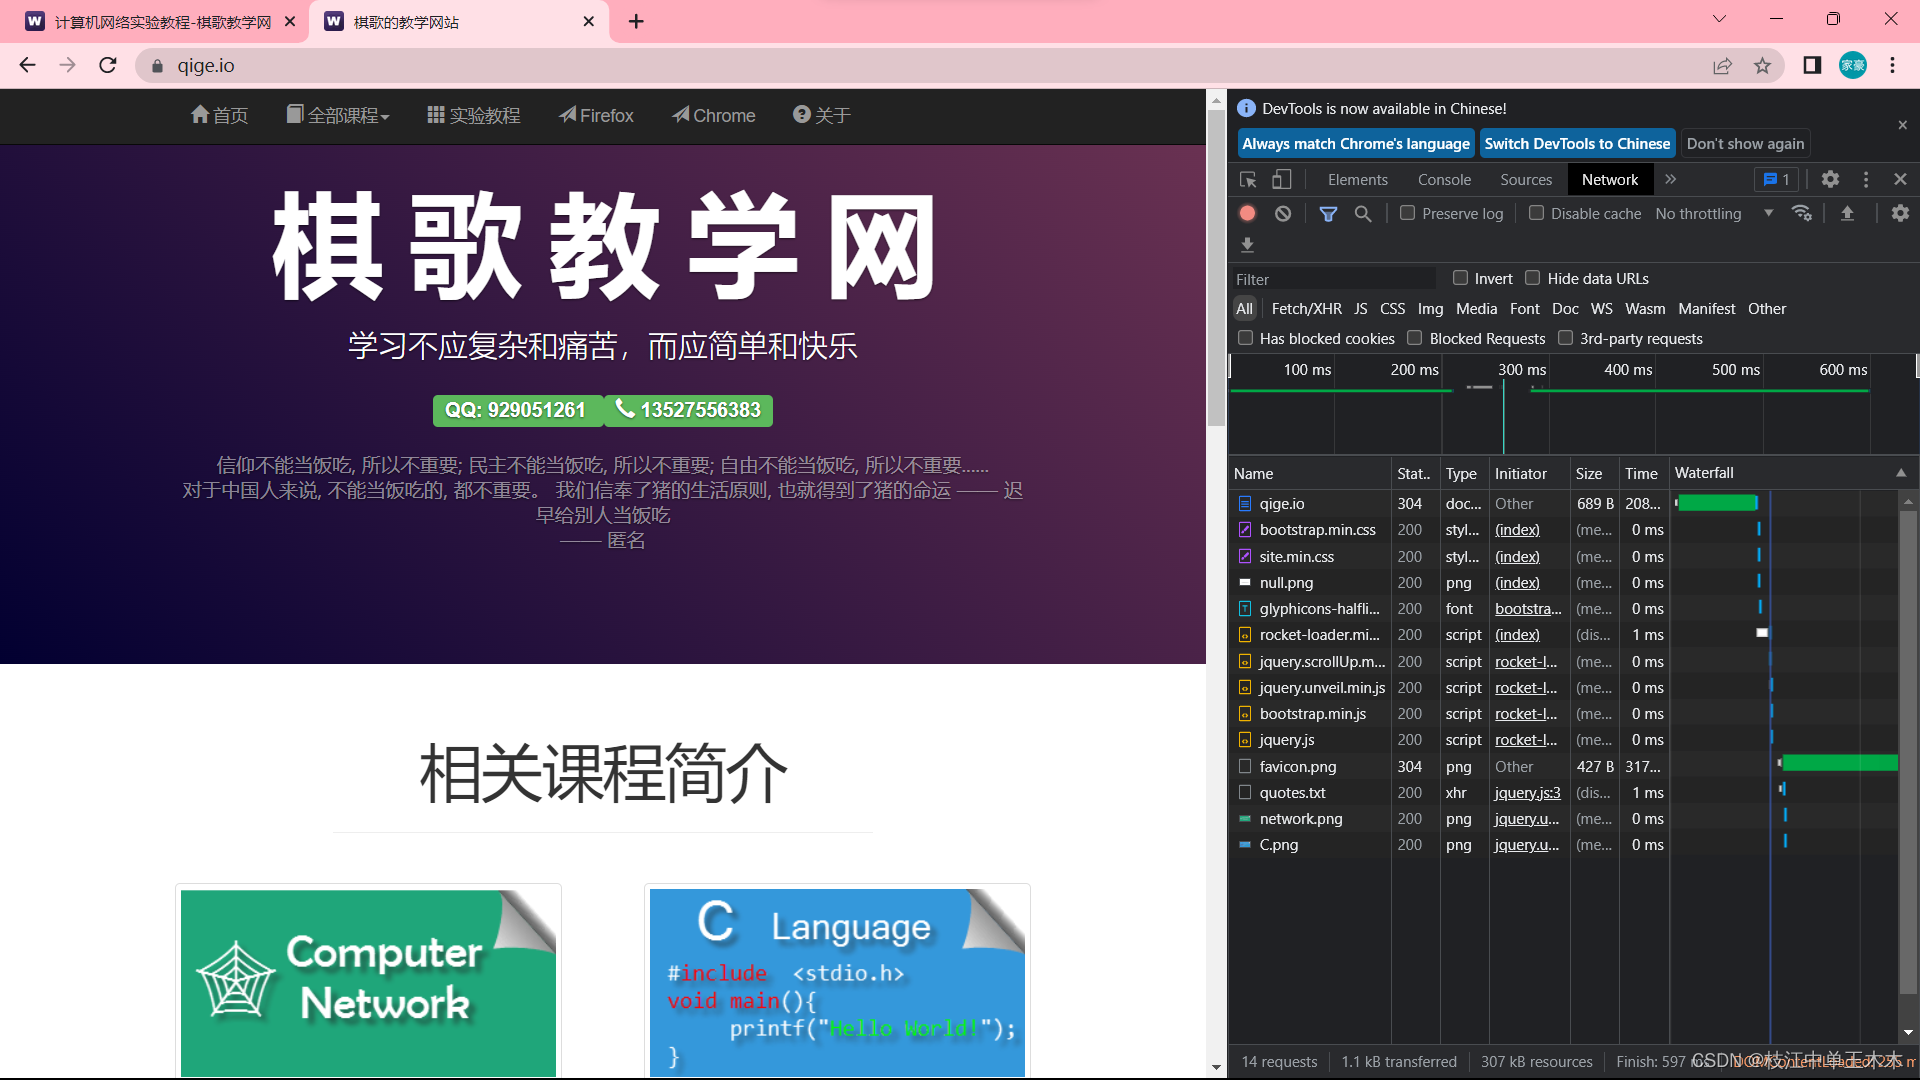This screenshot has width=1920, height=1080.
Task: Click the import HAR upload icon
Action: [1847, 213]
